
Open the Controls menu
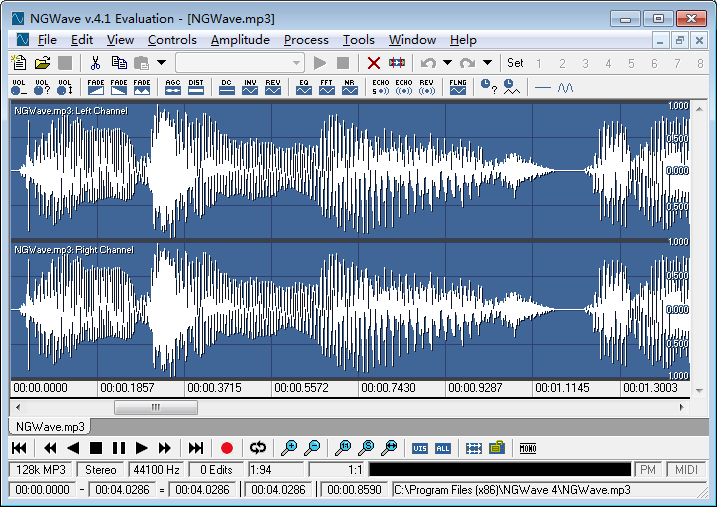172,40
